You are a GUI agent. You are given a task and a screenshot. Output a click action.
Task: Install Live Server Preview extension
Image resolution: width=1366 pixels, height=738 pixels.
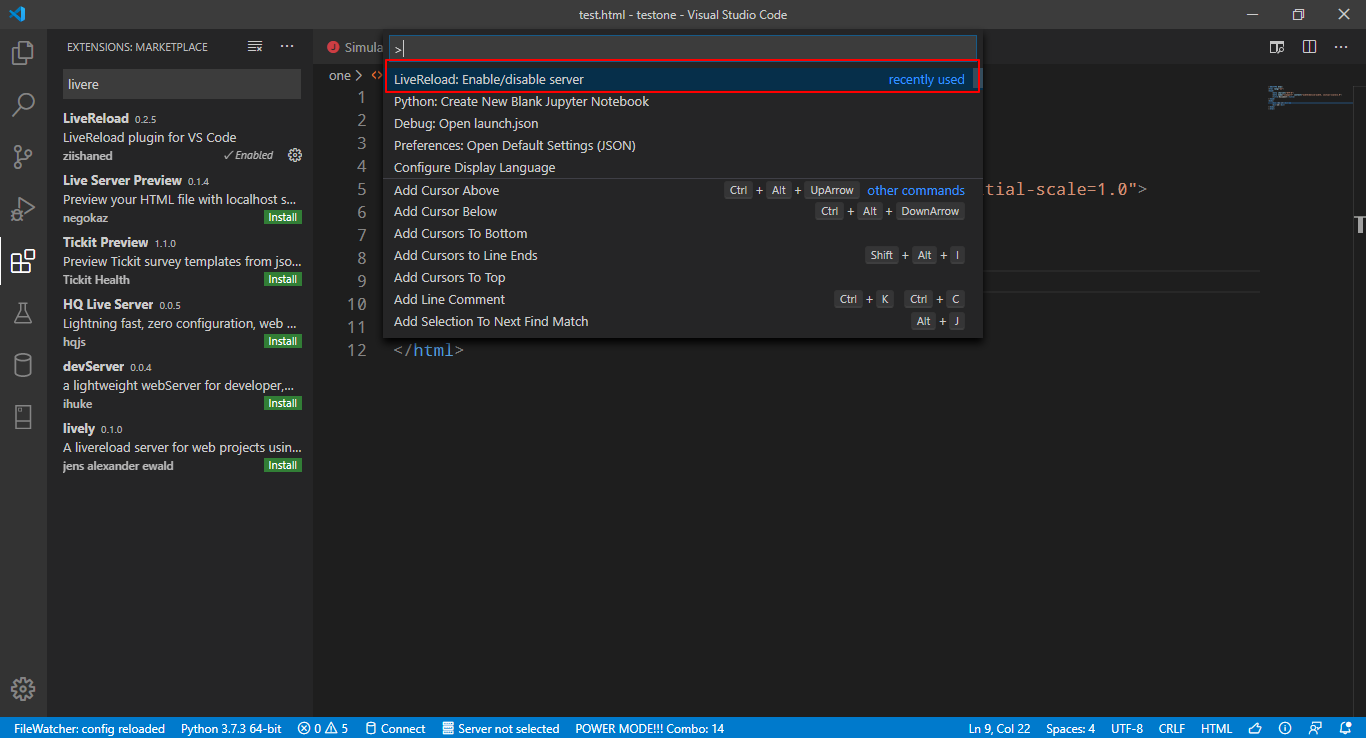[283, 217]
